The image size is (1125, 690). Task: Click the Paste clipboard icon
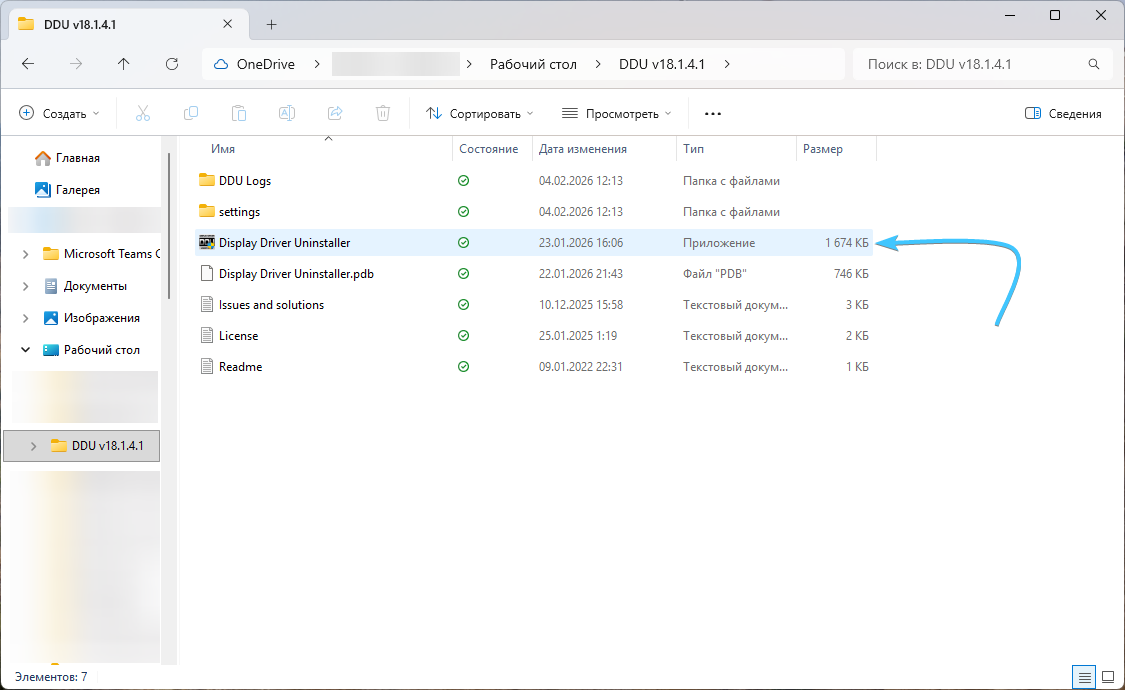click(239, 114)
